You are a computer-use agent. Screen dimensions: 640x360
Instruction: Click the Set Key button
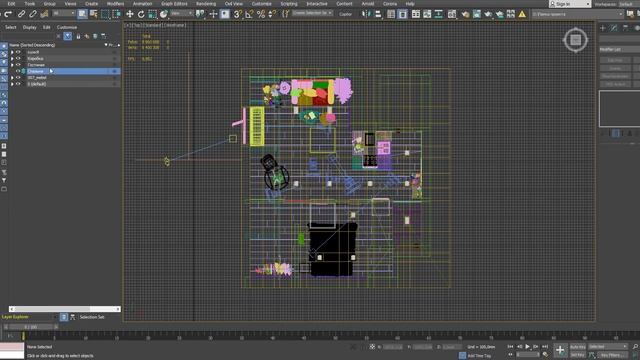577,355
